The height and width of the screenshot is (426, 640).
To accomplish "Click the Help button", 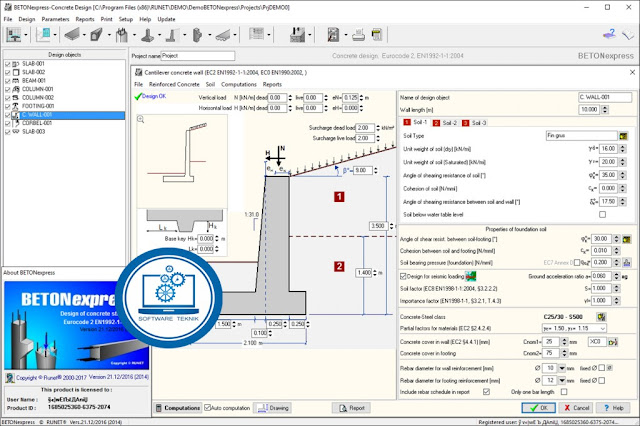I will (613, 408).
